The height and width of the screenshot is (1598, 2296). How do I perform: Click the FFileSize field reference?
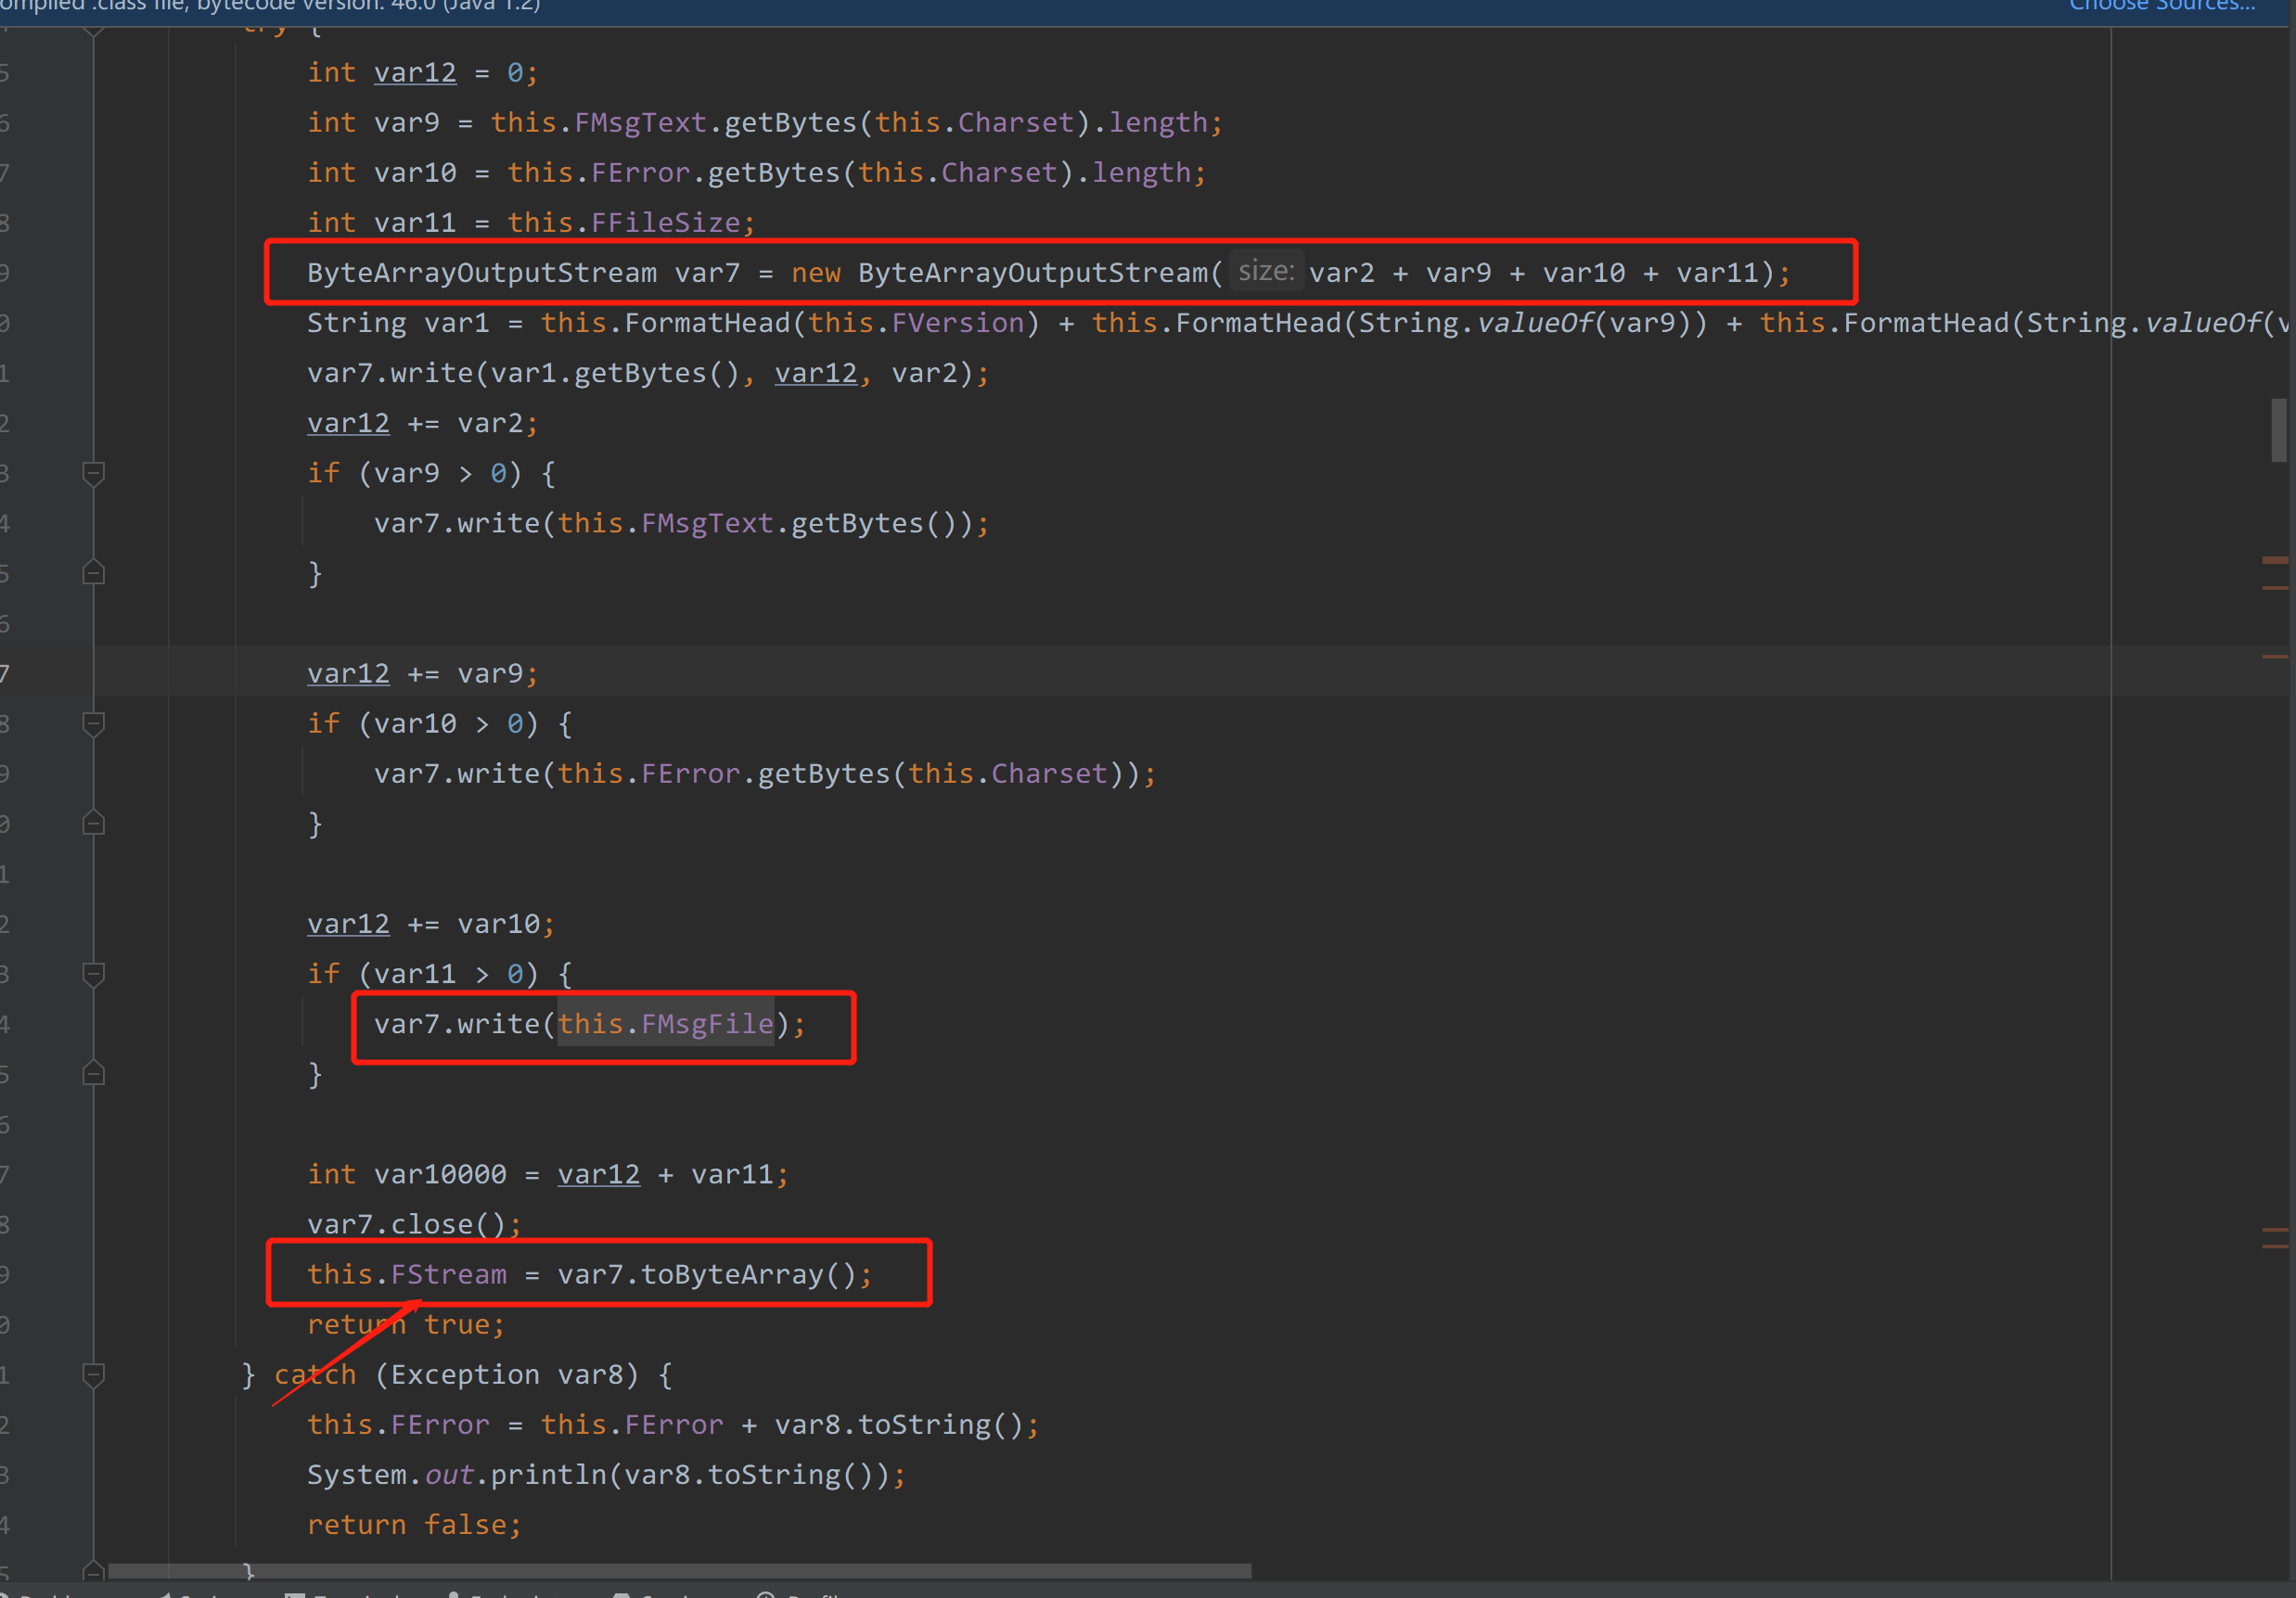pyautogui.click(x=665, y=223)
